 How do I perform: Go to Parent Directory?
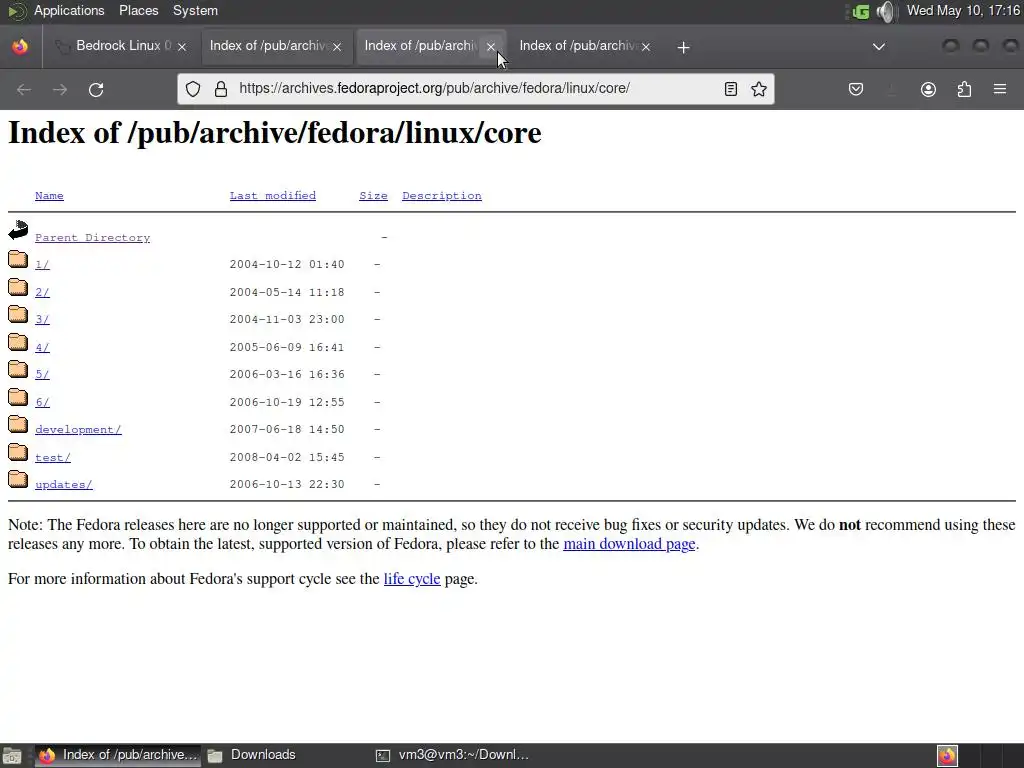[92, 238]
